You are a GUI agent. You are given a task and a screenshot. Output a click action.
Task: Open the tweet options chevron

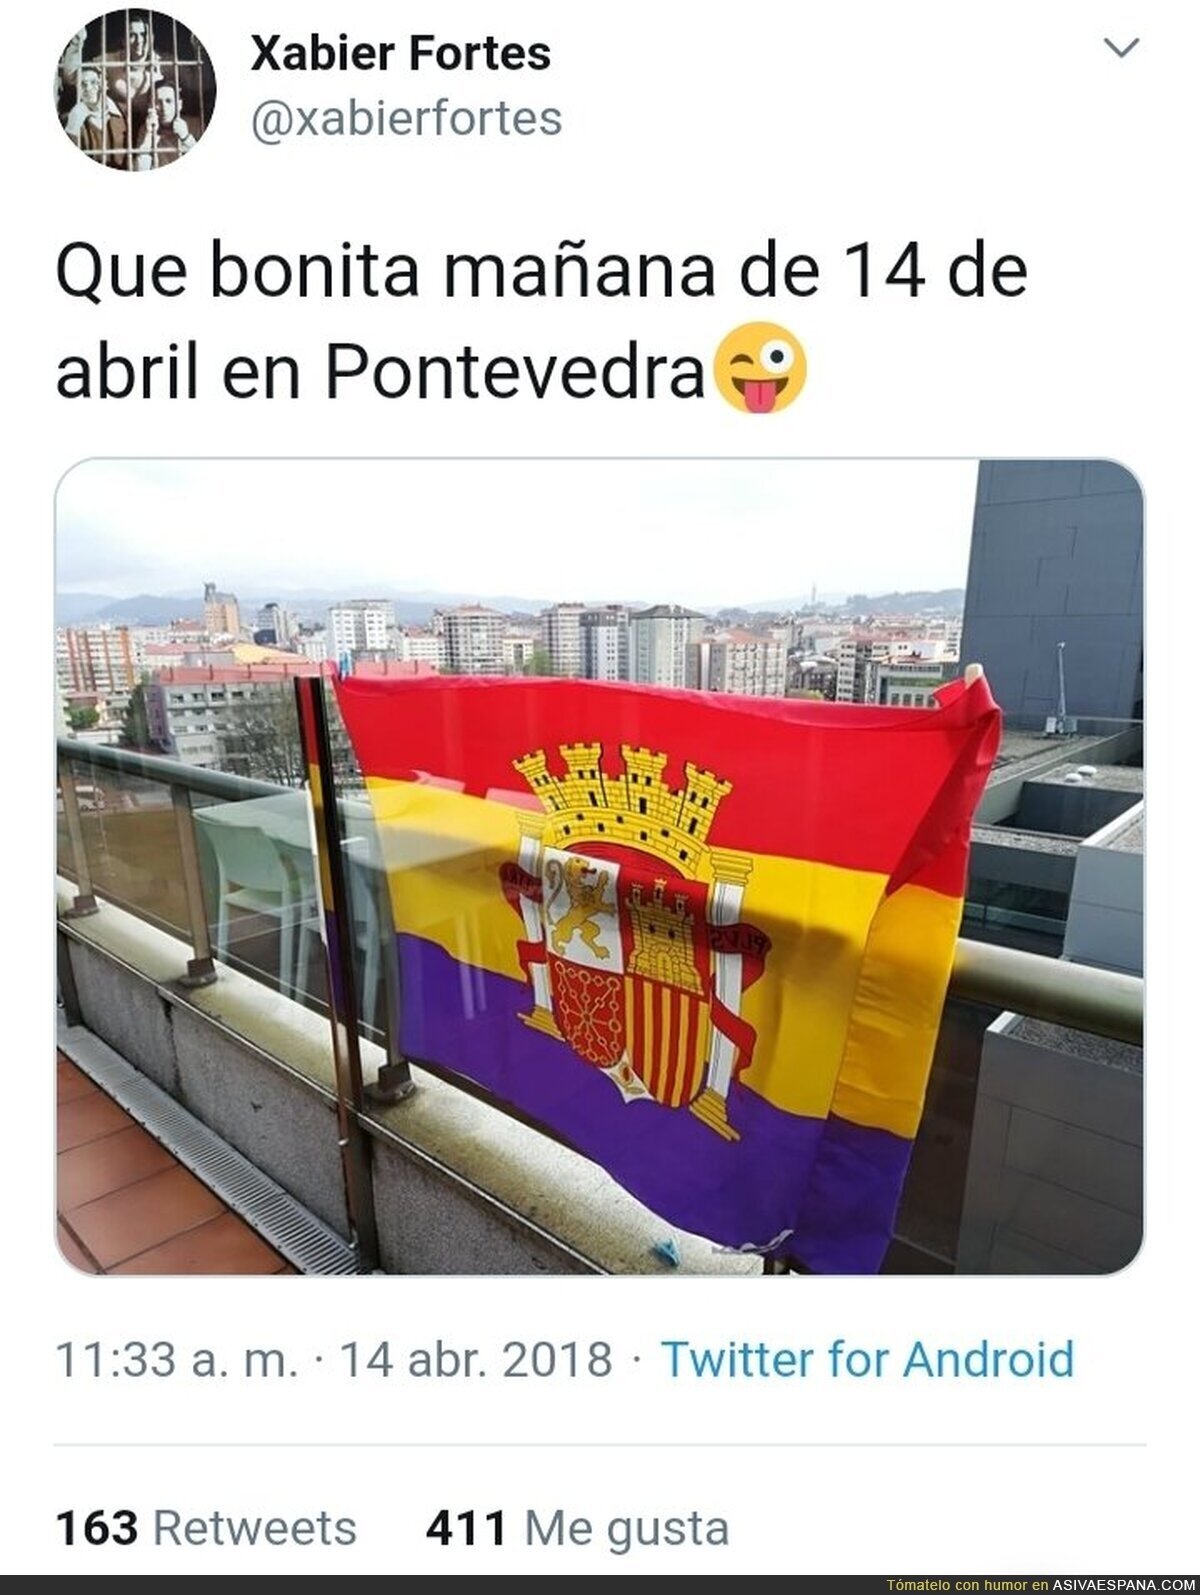pos(1126,48)
